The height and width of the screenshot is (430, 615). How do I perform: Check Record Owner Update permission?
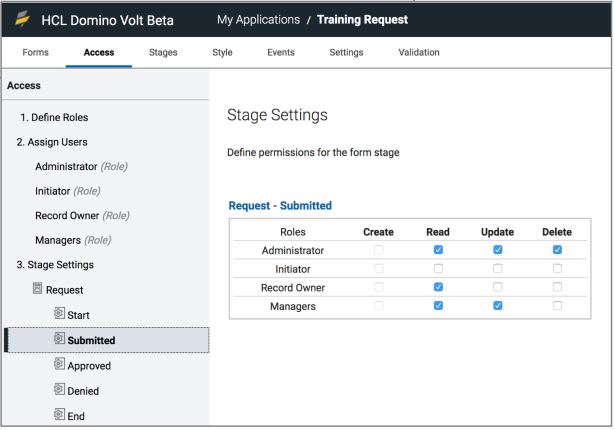pyautogui.click(x=498, y=287)
